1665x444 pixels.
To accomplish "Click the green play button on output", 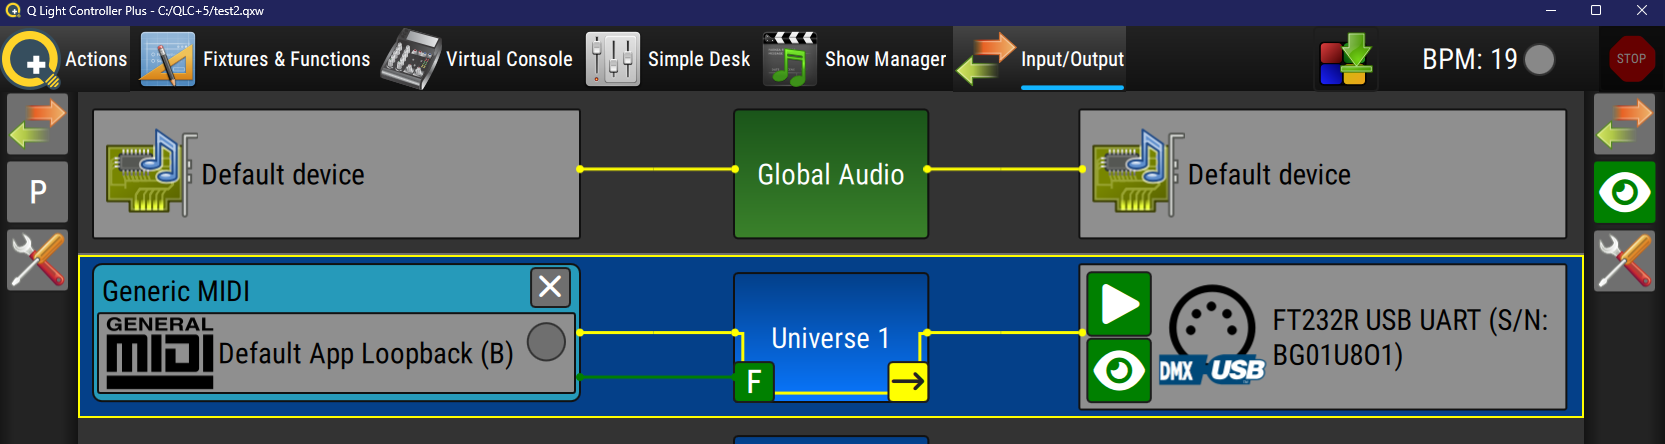I will (x=1119, y=304).
